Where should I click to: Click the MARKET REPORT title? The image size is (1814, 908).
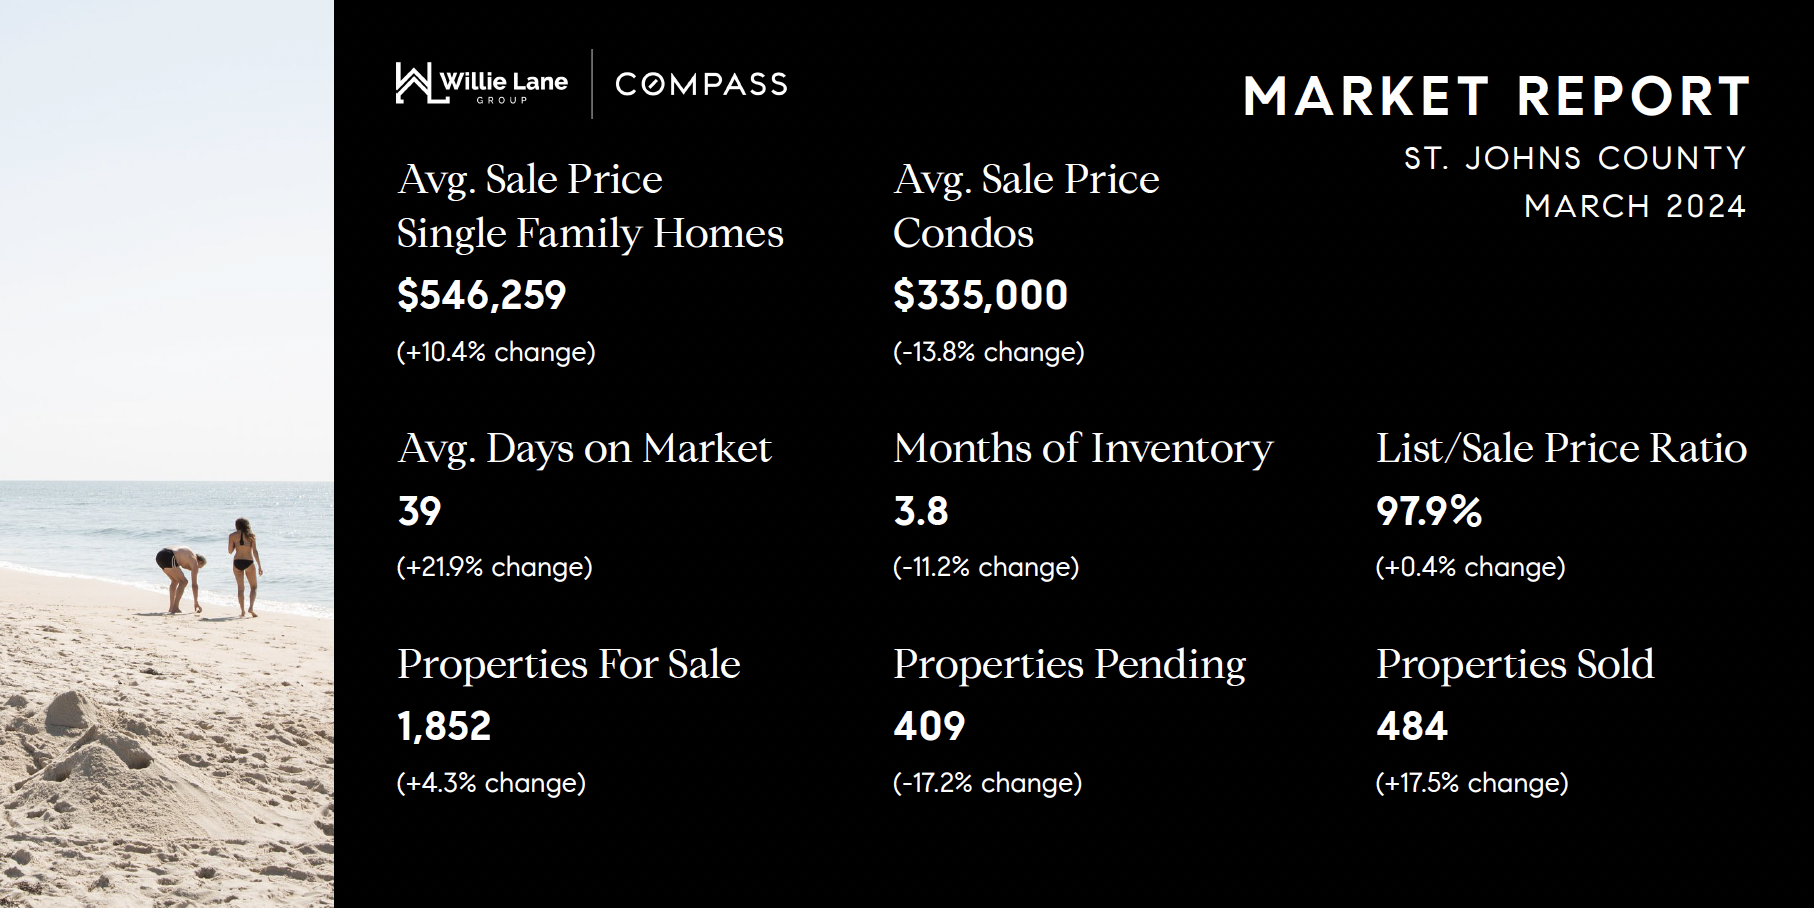coord(1496,97)
